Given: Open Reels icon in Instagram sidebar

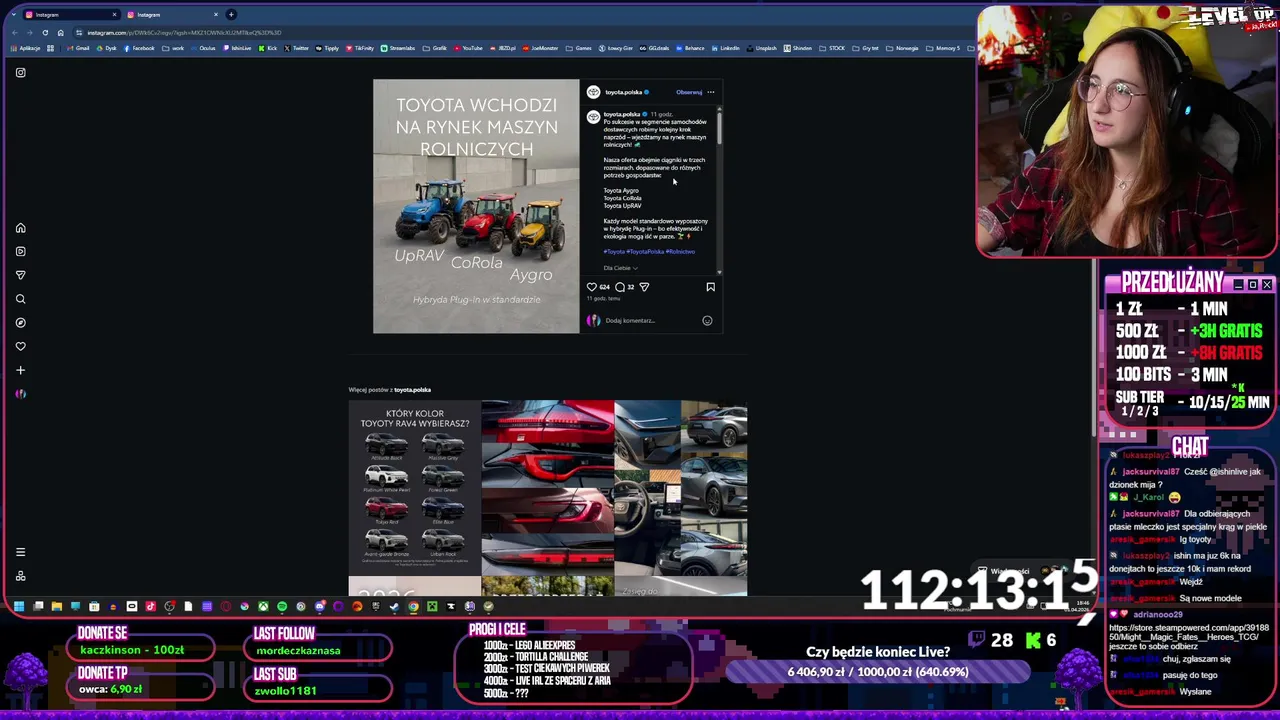Looking at the screenshot, I should click(x=20, y=251).
